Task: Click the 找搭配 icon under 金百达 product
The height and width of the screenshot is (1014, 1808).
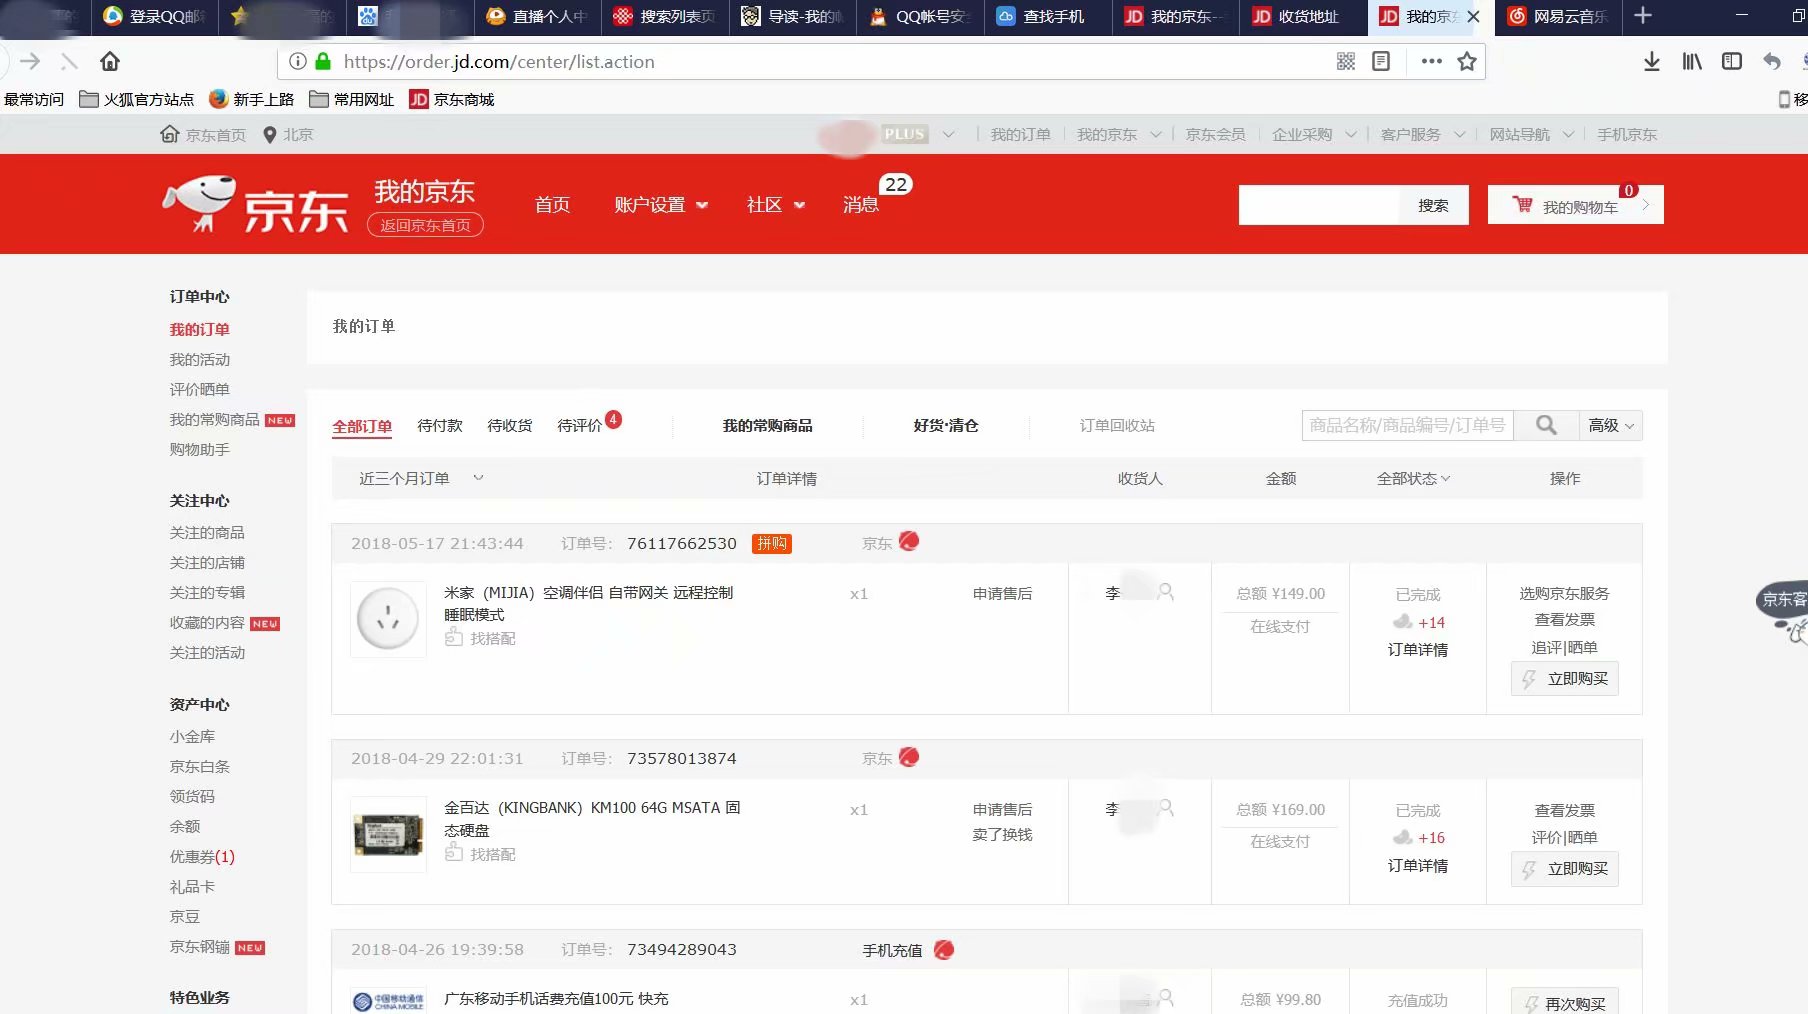Action: tap(454, 852)
